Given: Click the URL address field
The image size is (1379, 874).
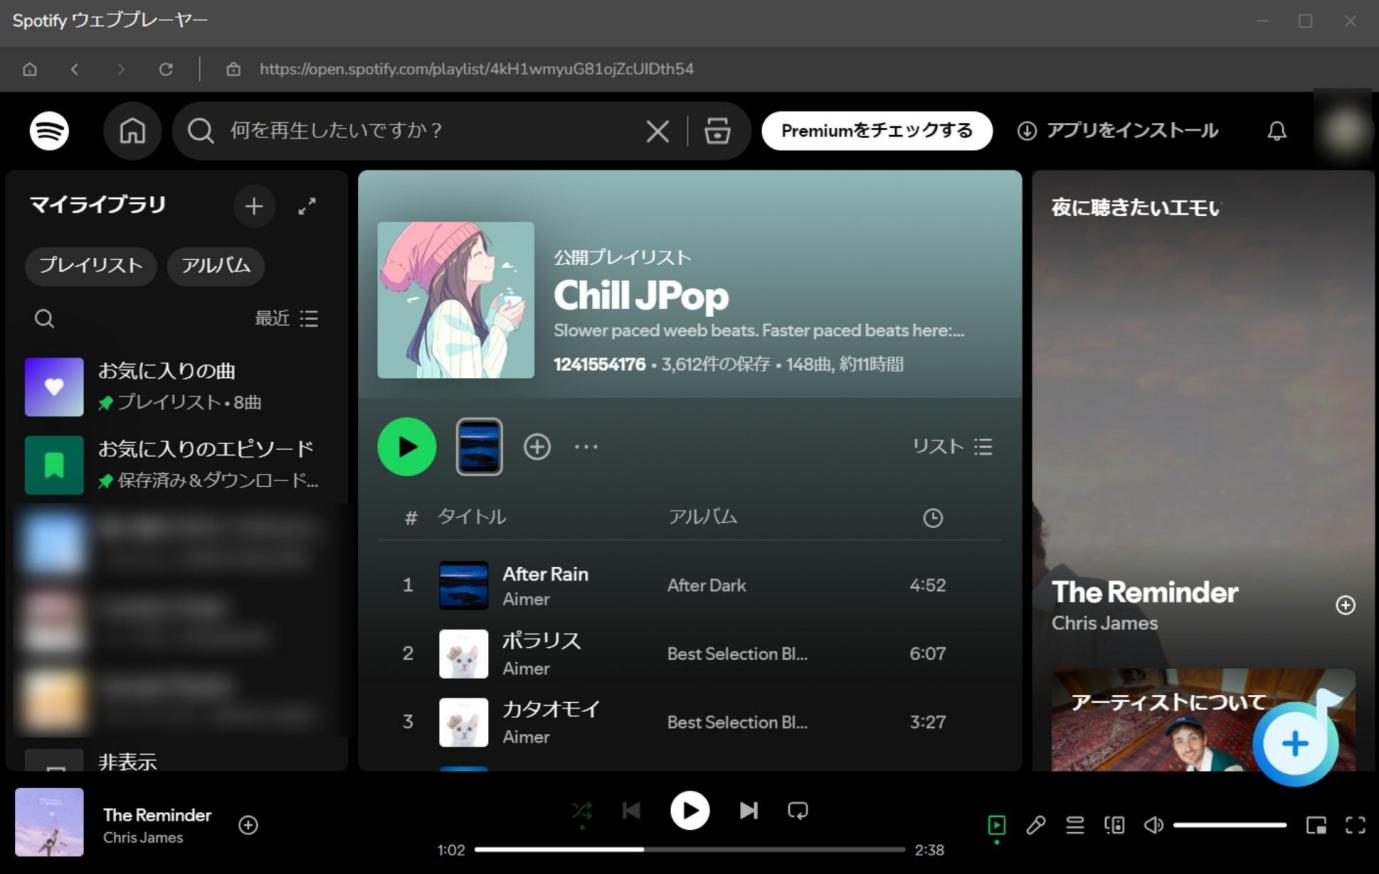Looking at the screenshot, I should pos(476,69).
